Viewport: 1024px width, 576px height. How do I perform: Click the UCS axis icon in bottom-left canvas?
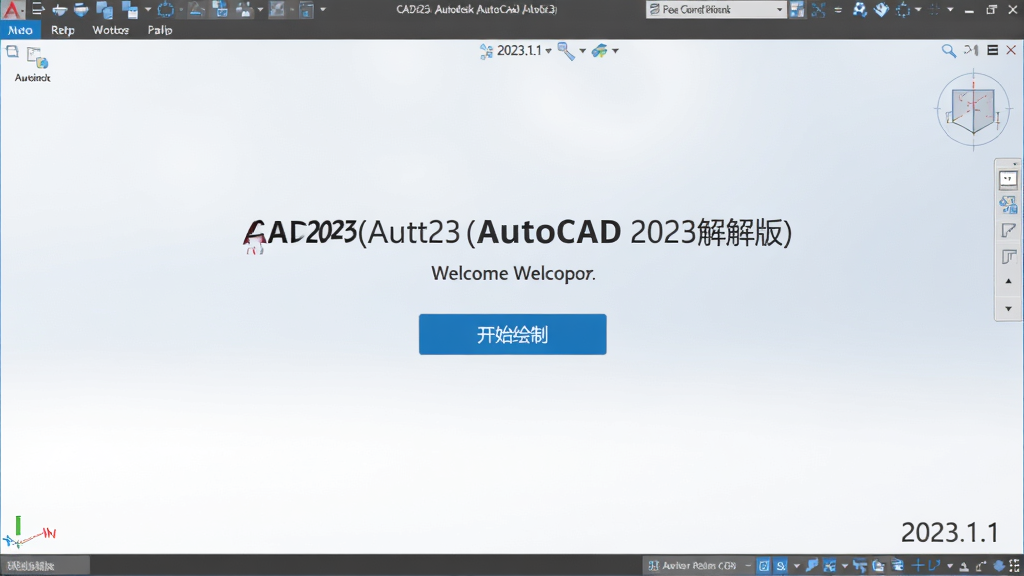point(29,532)
